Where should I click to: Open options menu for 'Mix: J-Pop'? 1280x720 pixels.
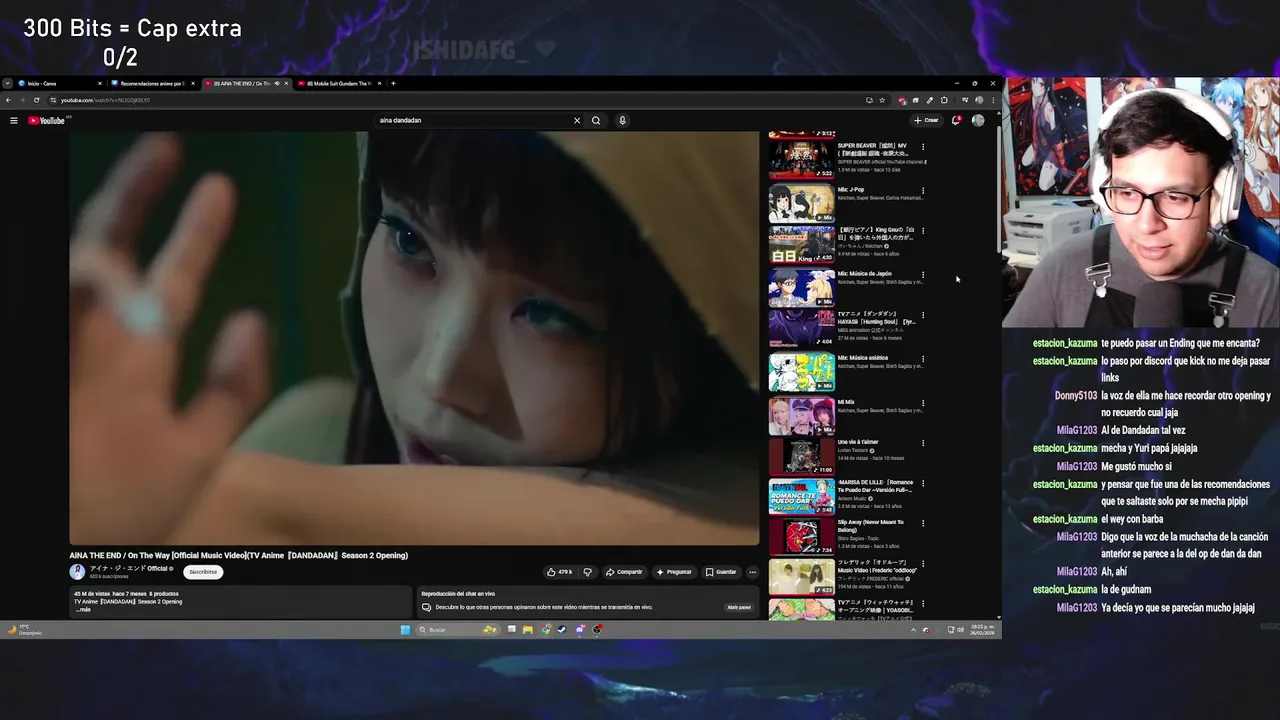923,190
